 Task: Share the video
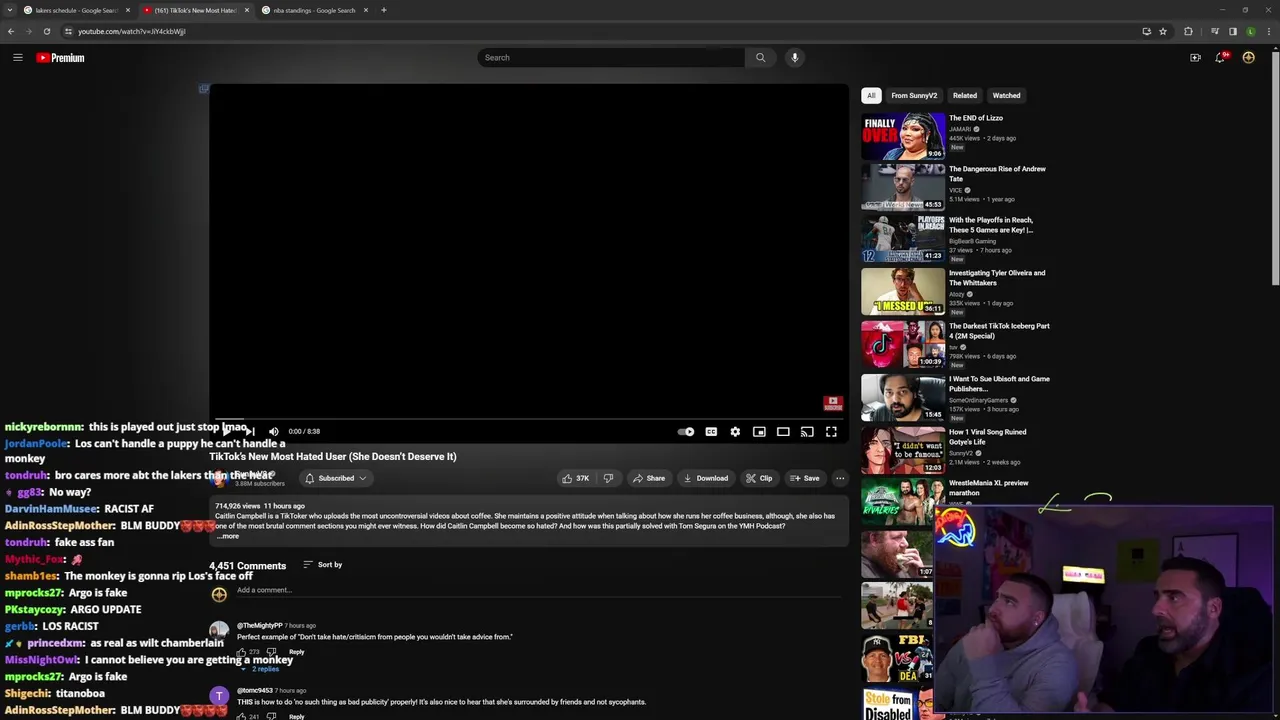pos(648,479)
